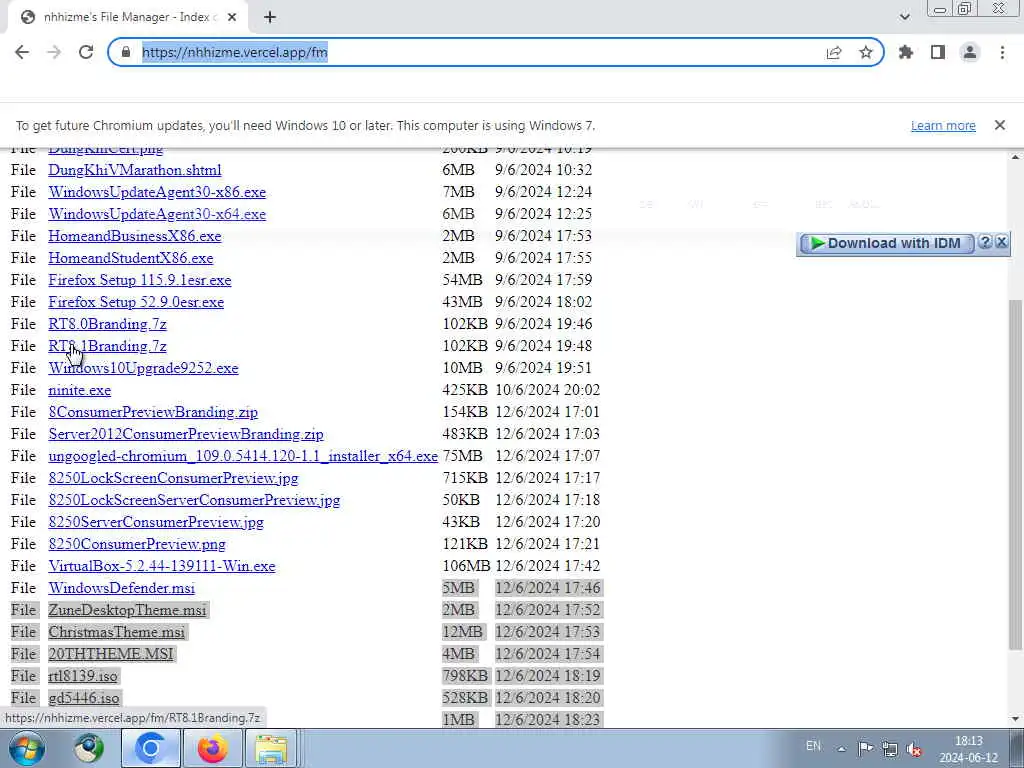Open Action Center flag icon
This screenshot has width=1024, height=768.
tap(865, 748)
